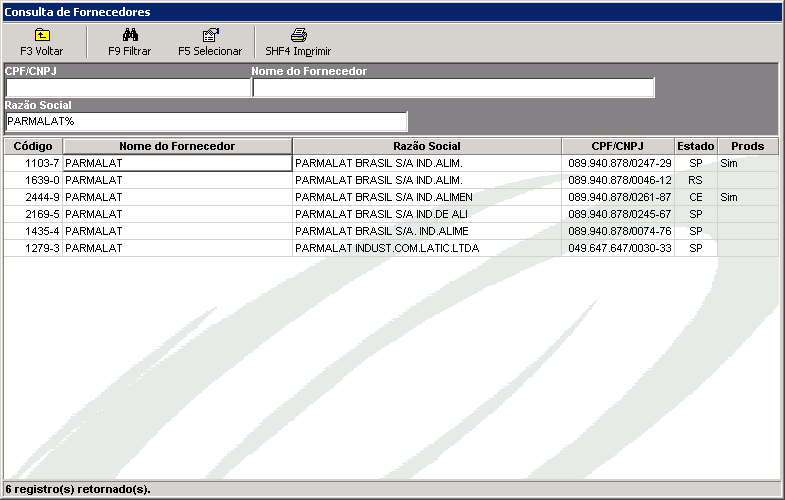Image resolution: width=785 pixels, height=500 pixels.
Task: Click the 6 registro(s) retornado(s) status text
Action: (x=78, y=489)
